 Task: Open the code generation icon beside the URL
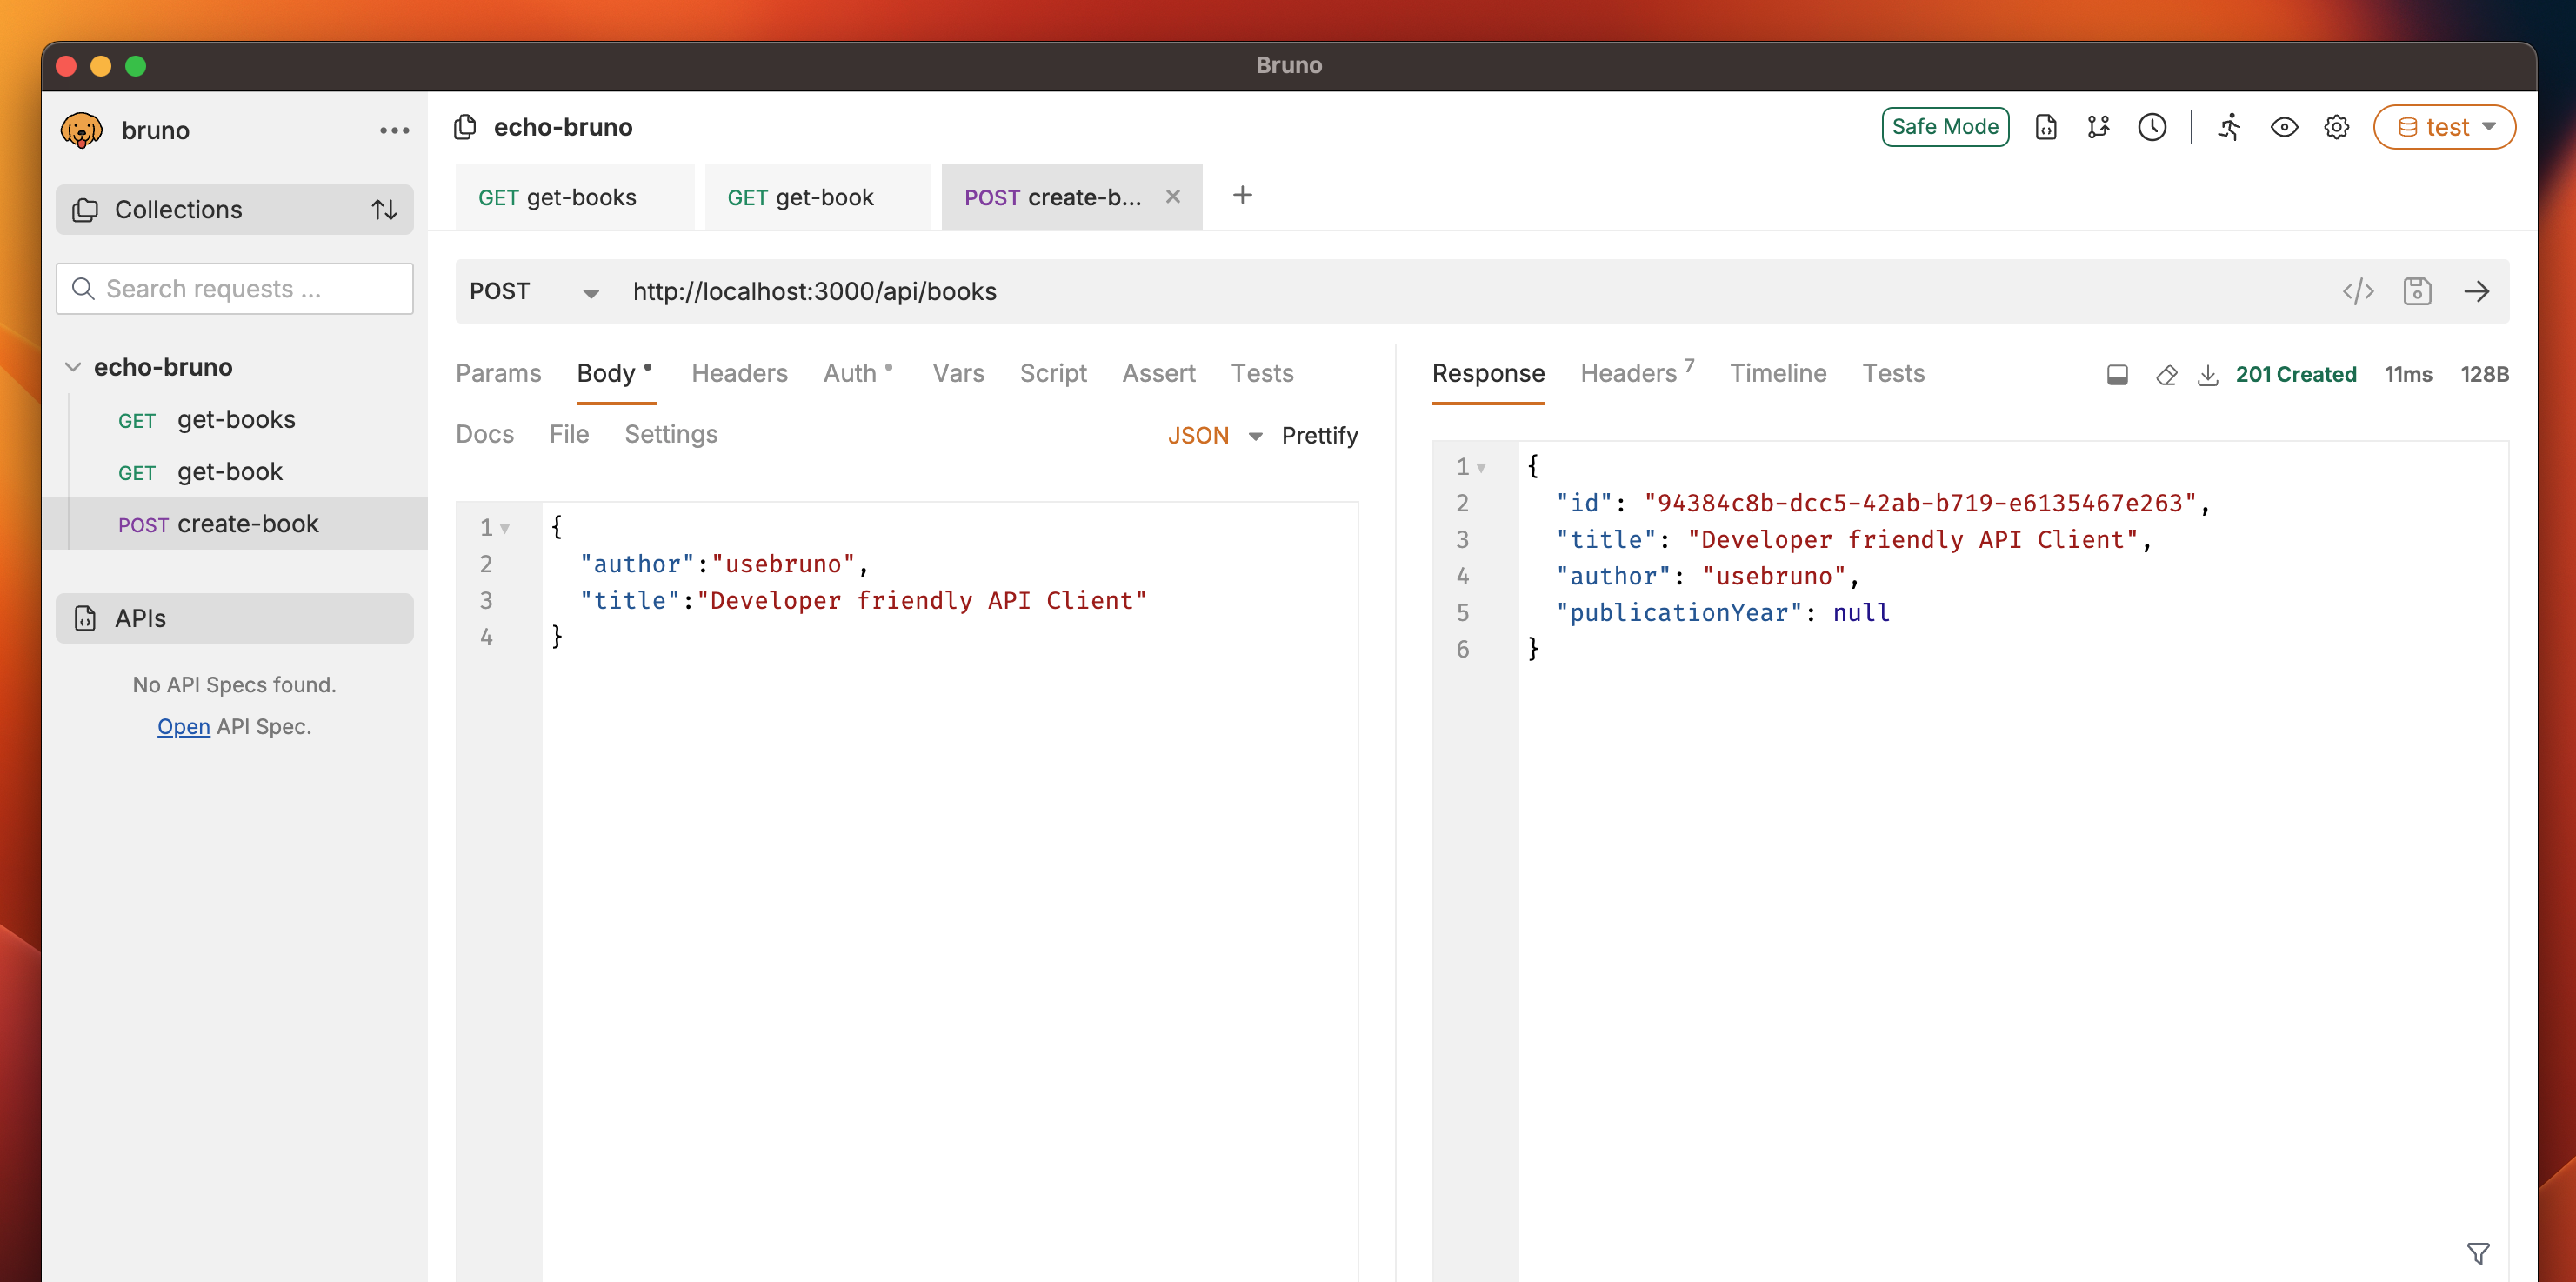2359,291
